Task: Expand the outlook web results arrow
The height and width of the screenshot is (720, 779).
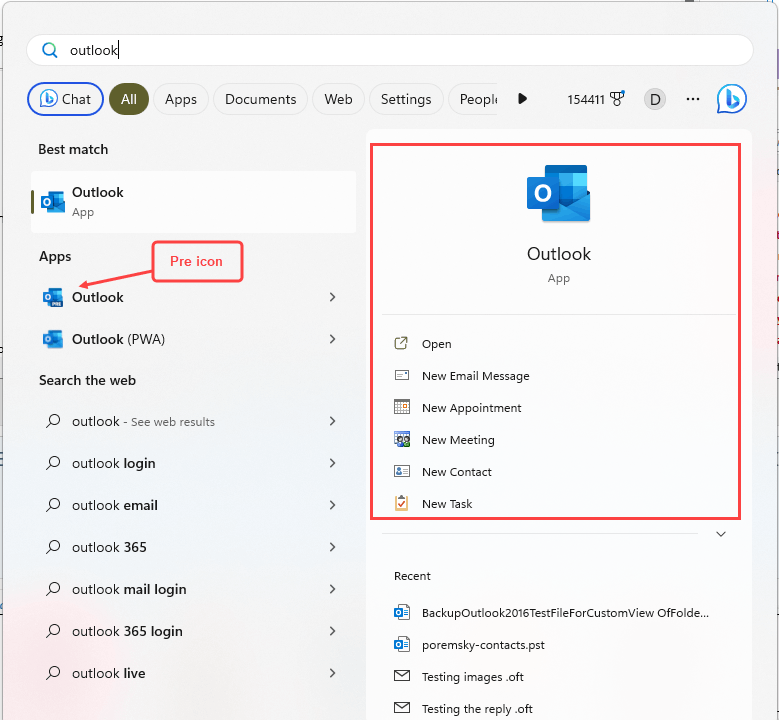Action: 332,421
